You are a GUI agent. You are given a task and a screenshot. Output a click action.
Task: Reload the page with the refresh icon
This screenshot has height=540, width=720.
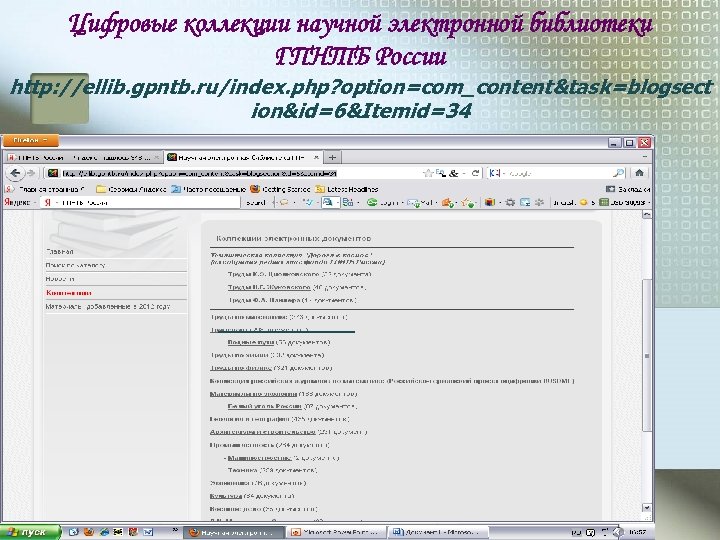[x=475, y=173]
